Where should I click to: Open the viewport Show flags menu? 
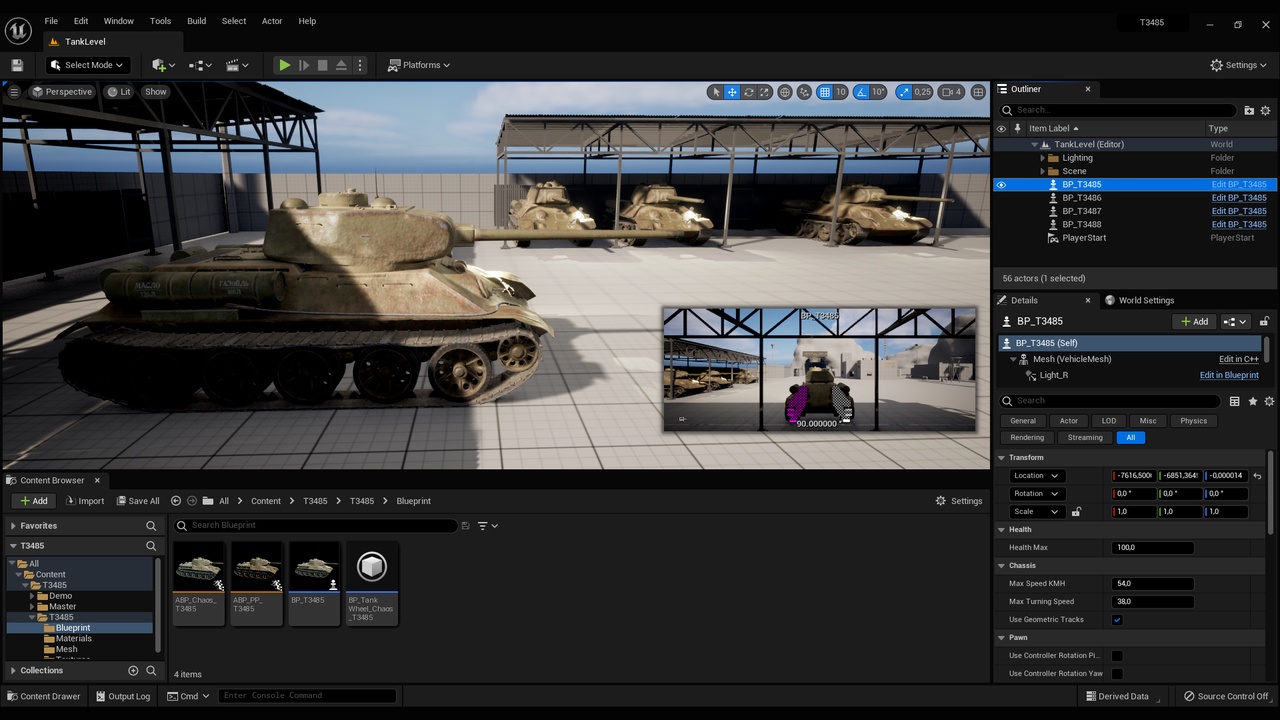click(x=155, y=92)
